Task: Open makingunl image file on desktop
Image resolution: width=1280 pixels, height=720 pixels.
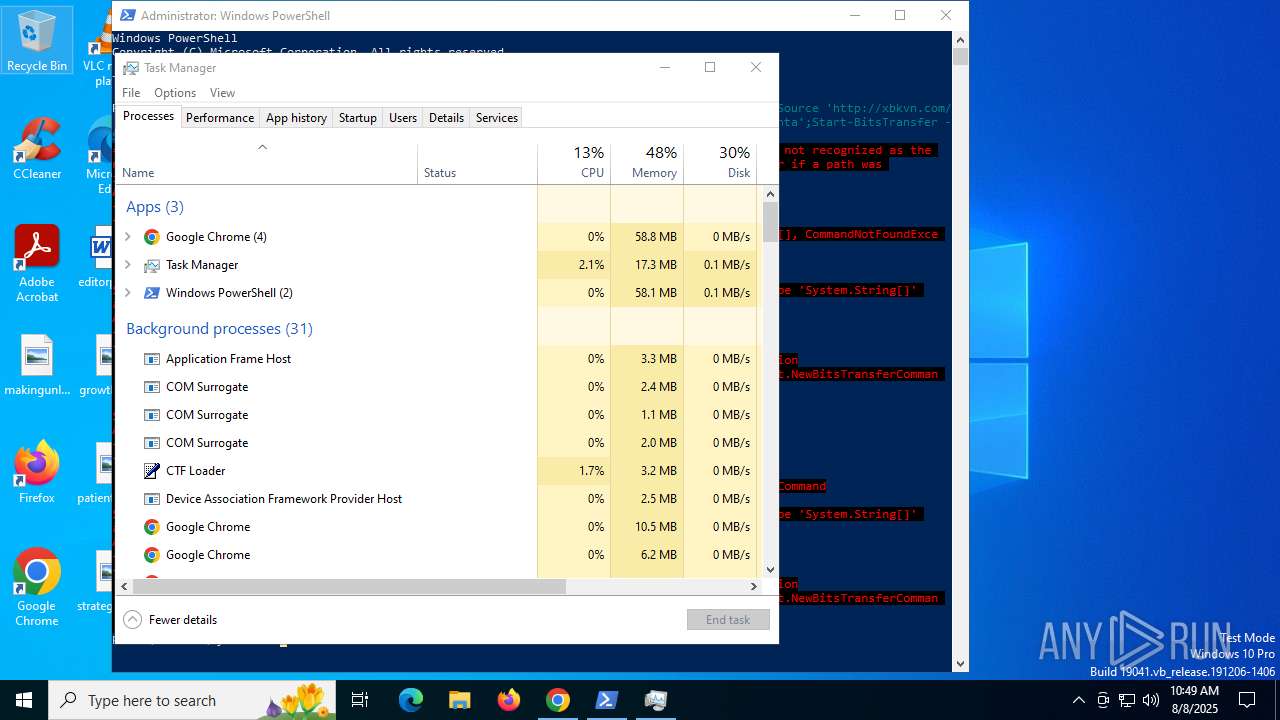Action: pos(37,366)
